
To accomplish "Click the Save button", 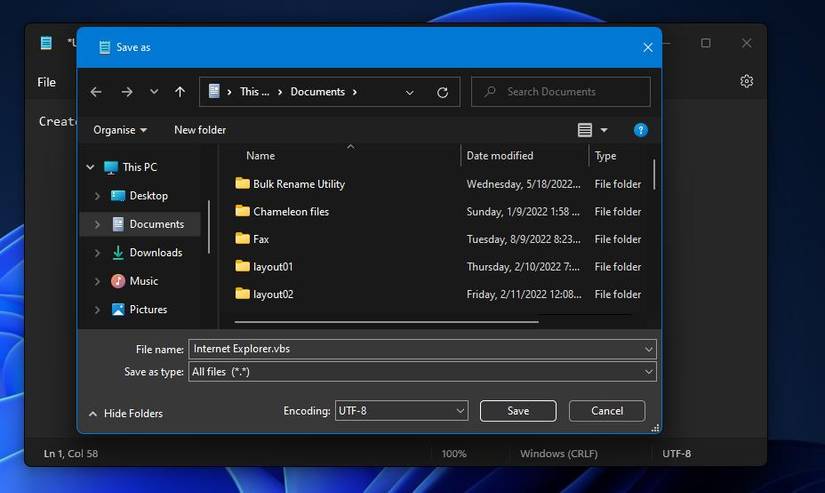I will [518, 410].
